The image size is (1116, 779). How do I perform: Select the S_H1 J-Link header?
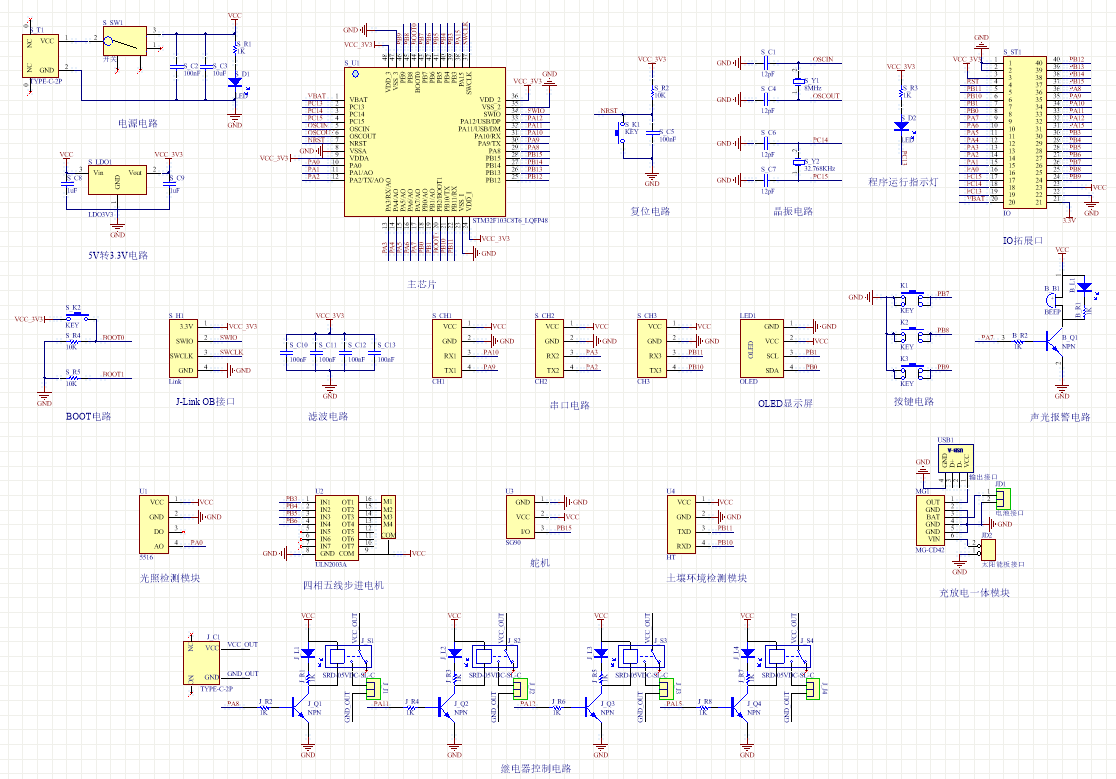pyautogui.click(x=184, y=349)
